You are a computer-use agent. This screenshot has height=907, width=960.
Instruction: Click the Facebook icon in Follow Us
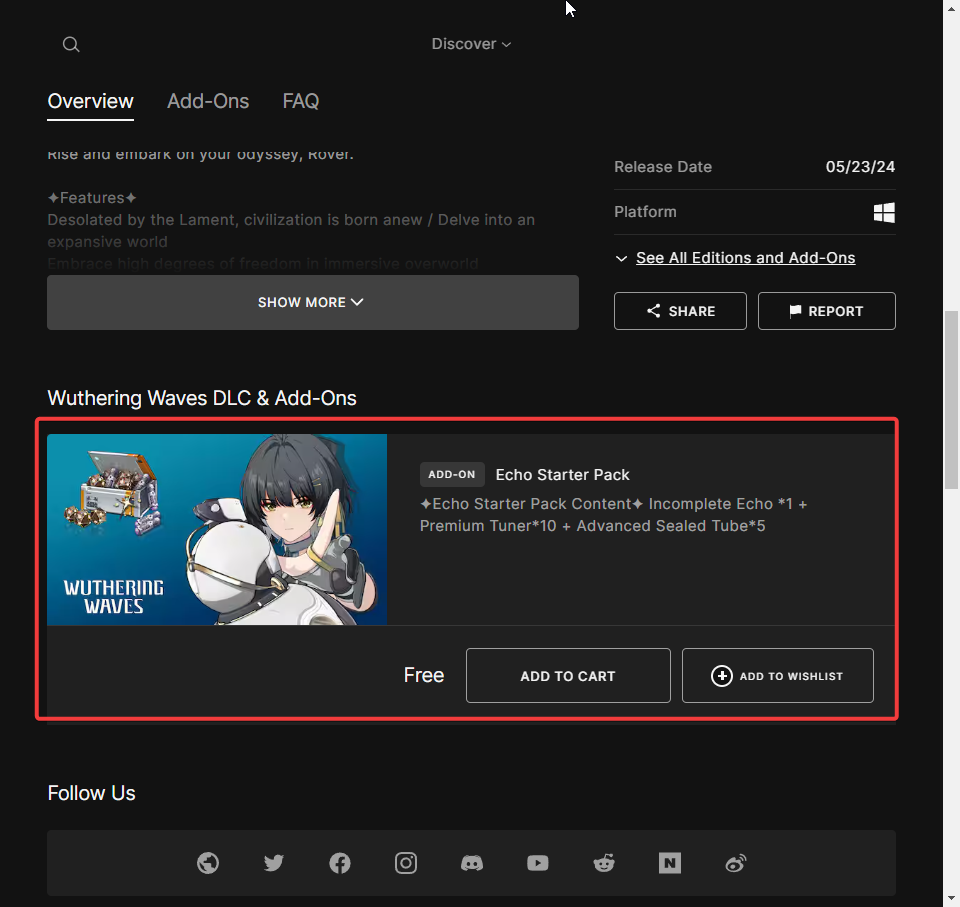tap(339, 863)
